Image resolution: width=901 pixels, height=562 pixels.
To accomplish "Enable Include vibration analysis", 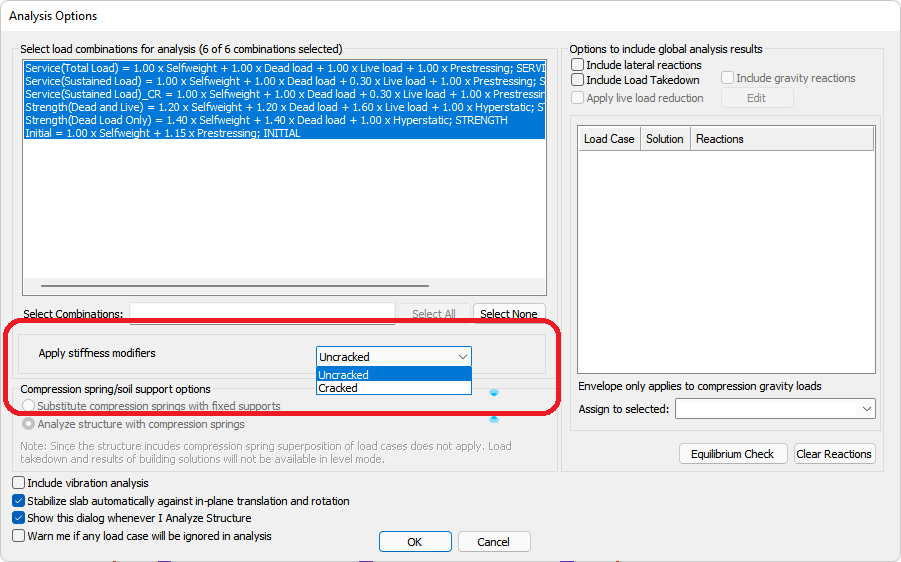I will pyautogui.click(x=19, y=483).
